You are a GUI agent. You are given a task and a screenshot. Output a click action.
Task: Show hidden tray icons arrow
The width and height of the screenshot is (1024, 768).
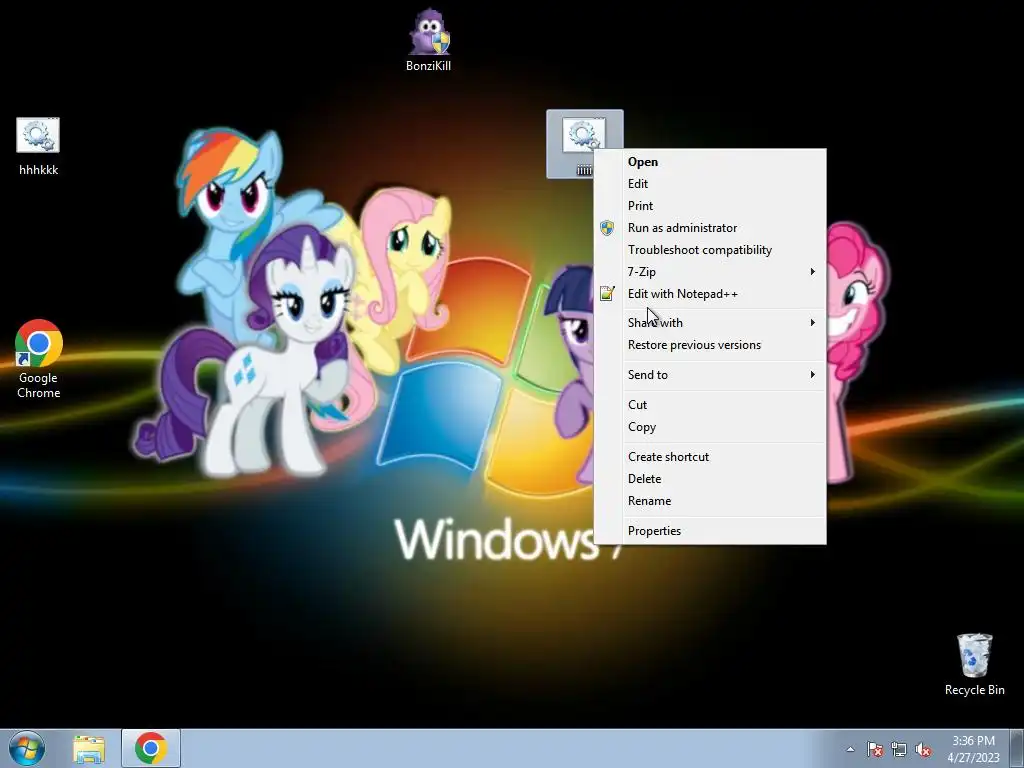click(x=850, y=749)
